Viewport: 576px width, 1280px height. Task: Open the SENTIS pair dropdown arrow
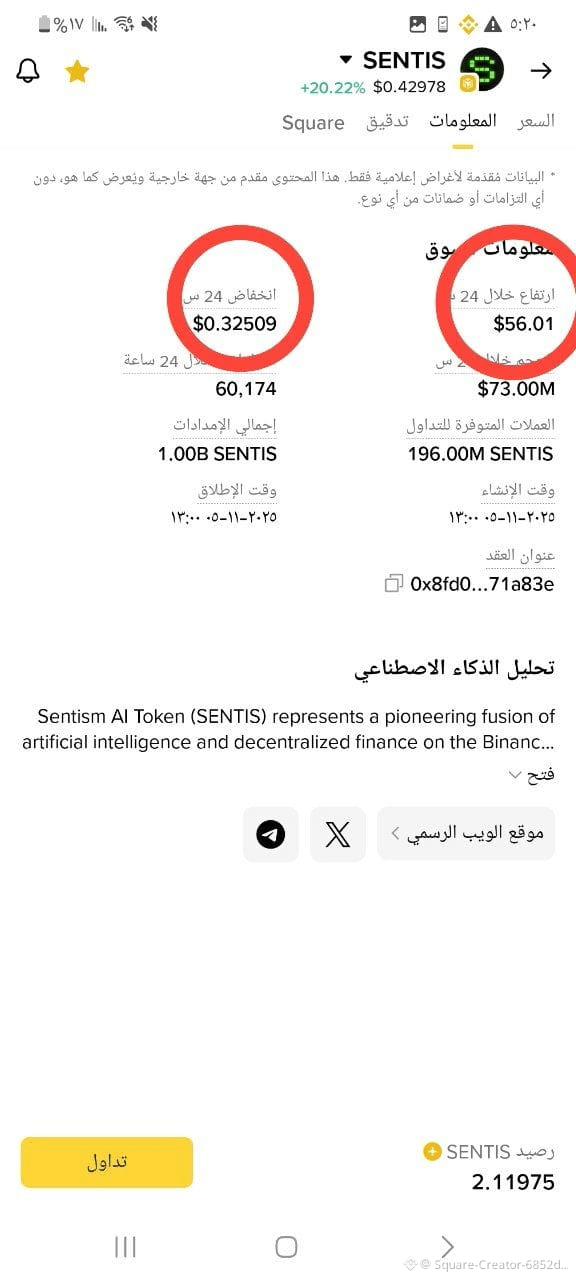pyautogui.click(x=346, y=59)
